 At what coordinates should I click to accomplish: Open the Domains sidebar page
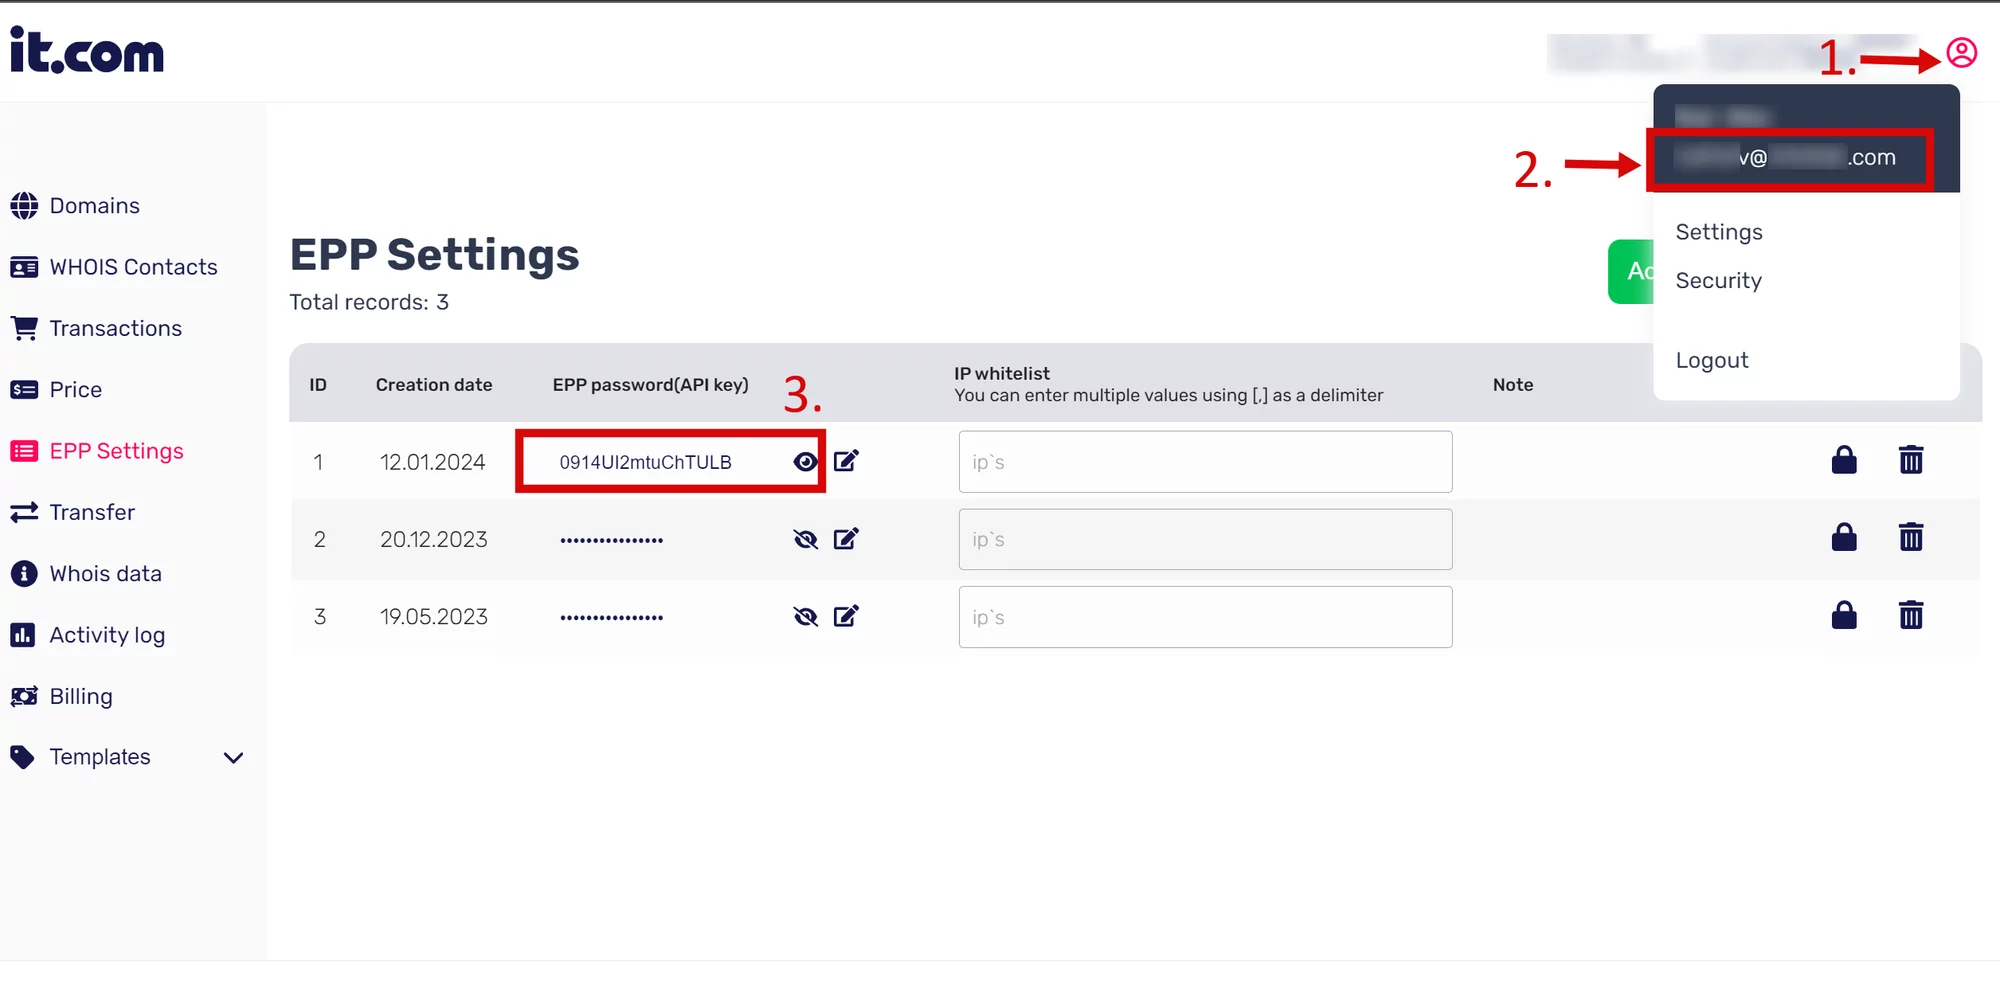click(x=94, y=206)
